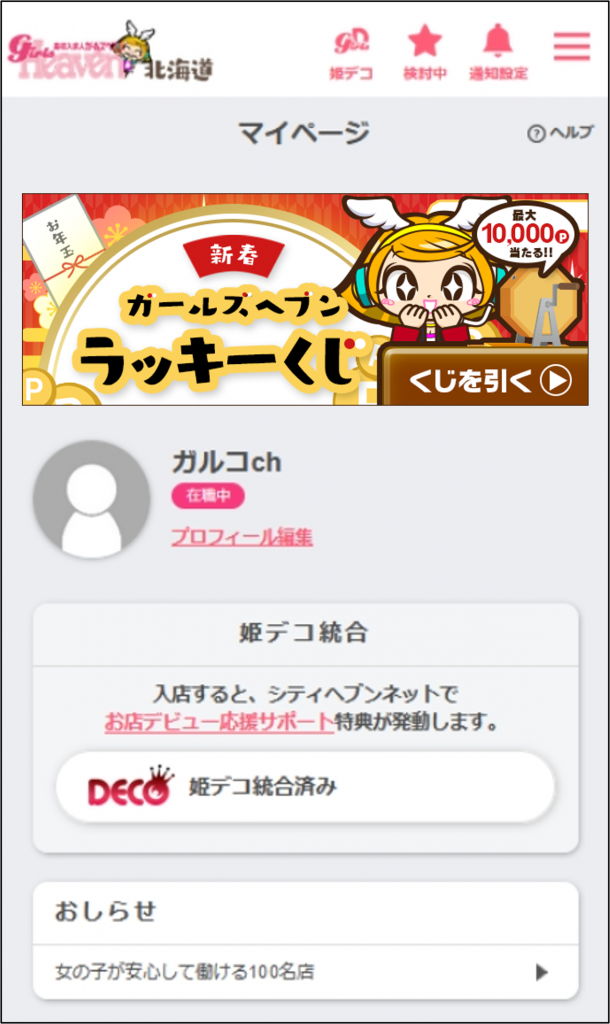Screen dimensions: 610x1024
Task: Click the DECO crown logo
Action: coord(131,786)
